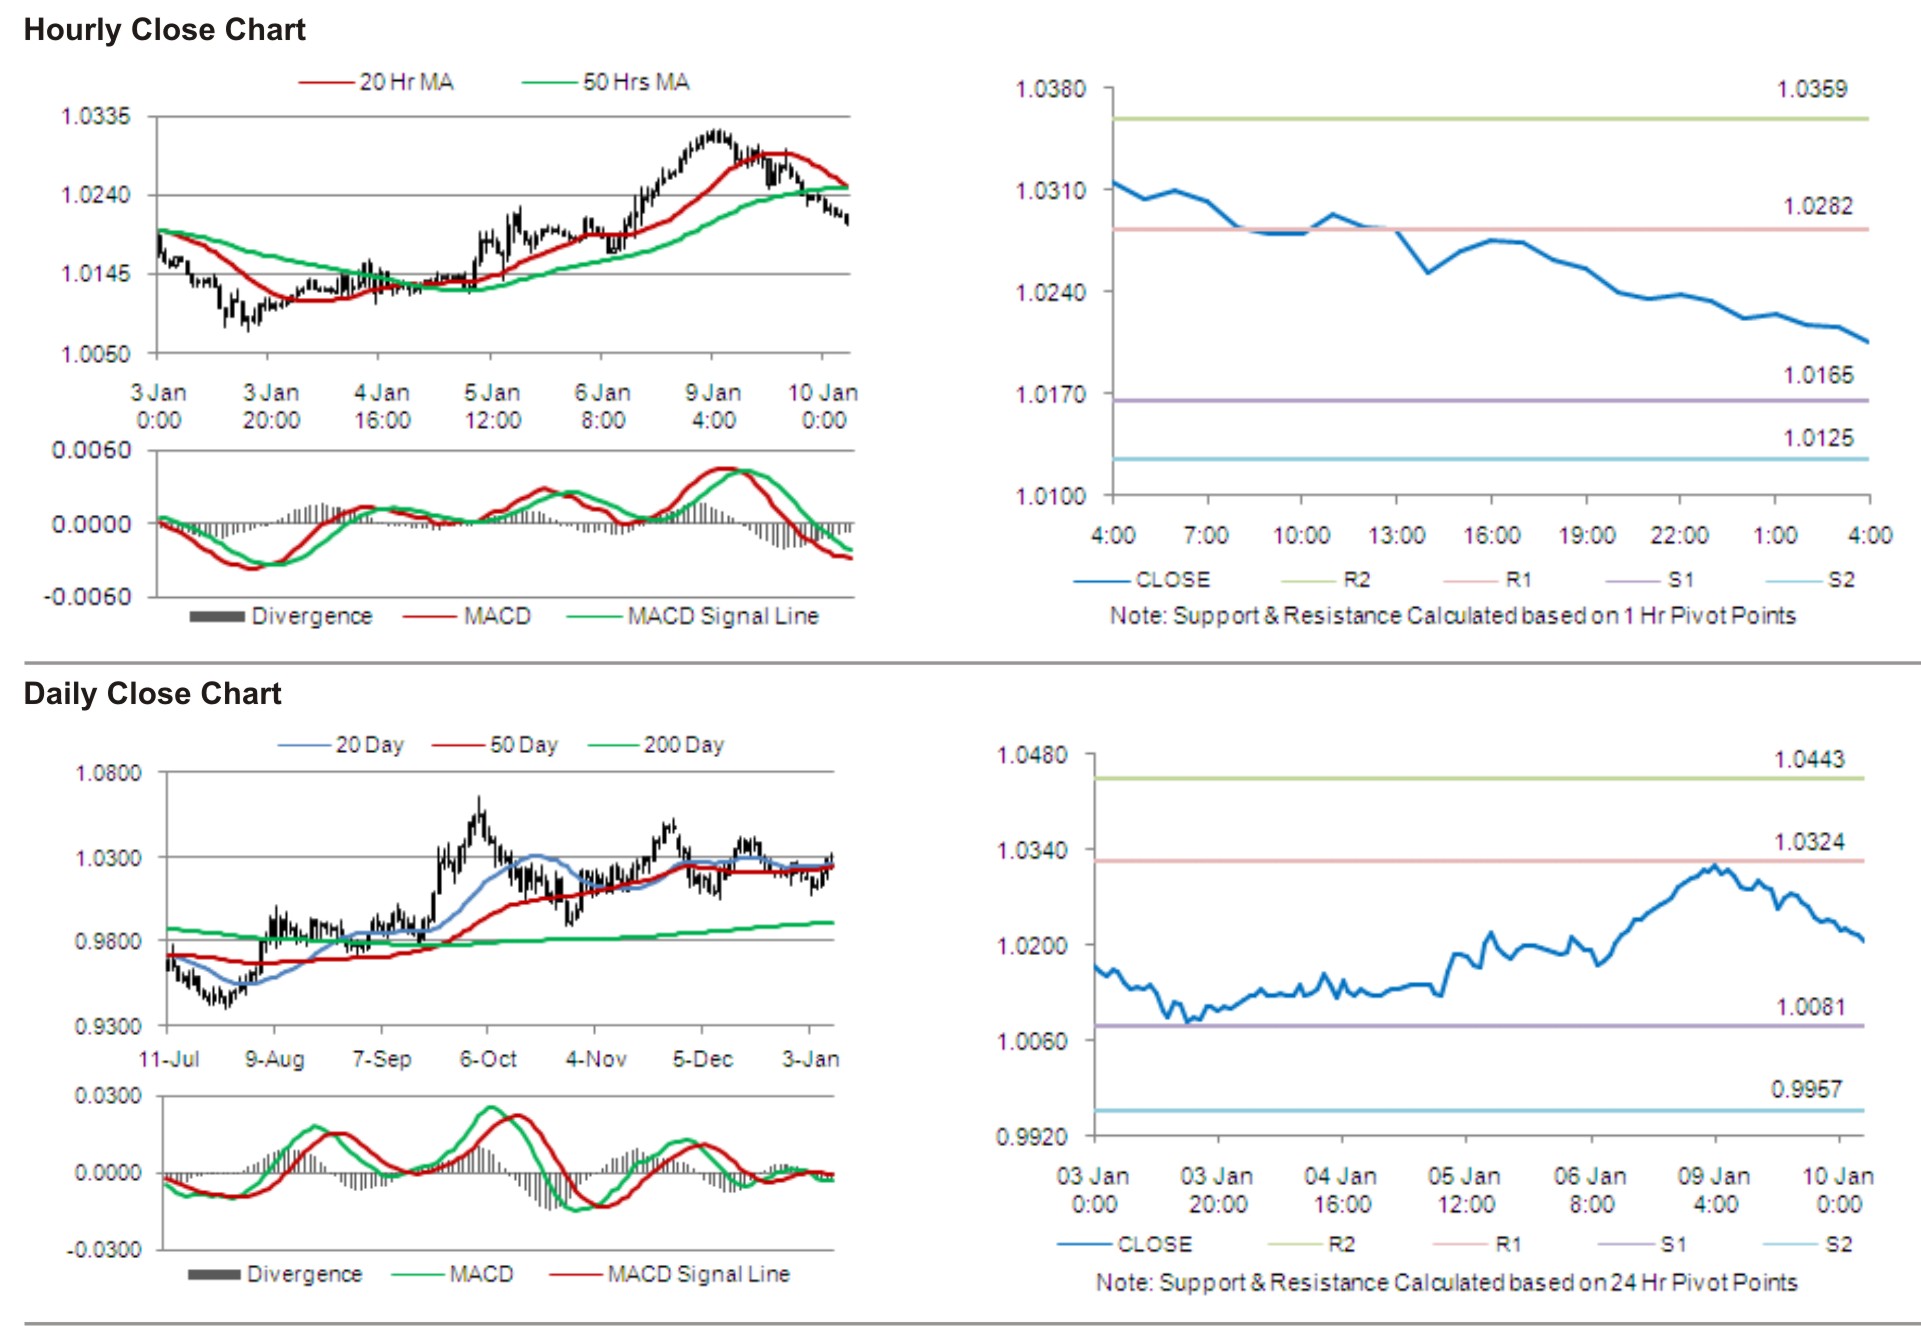This screenshot has height=1326, width=1921.
Task: Click the '5-Dec' date axis label
Action: (x=703, y=1059)
